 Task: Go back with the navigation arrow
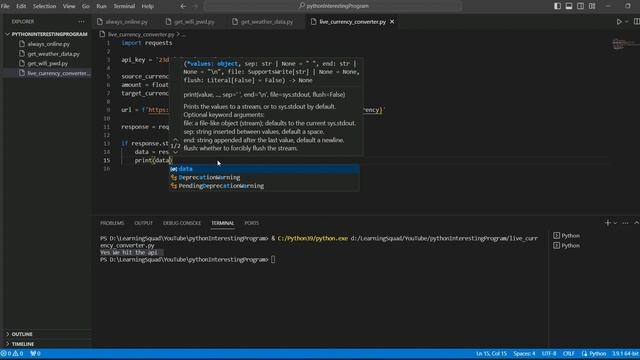[x=183, y=6]
